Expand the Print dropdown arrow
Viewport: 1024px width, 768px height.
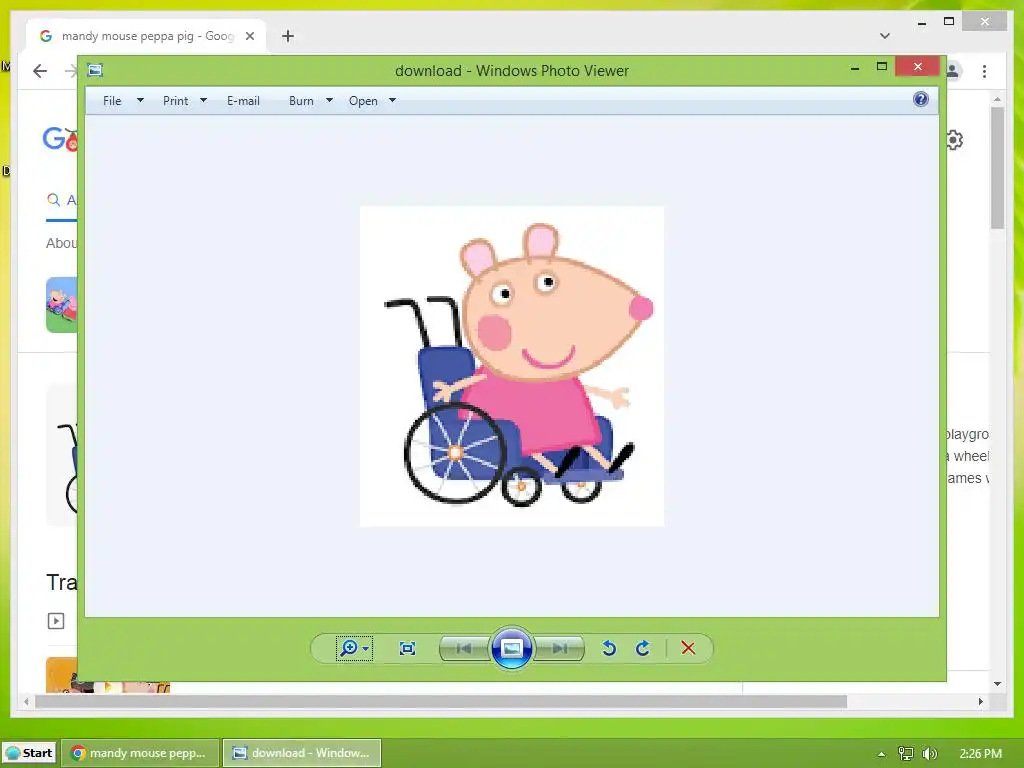coord(203,101)
